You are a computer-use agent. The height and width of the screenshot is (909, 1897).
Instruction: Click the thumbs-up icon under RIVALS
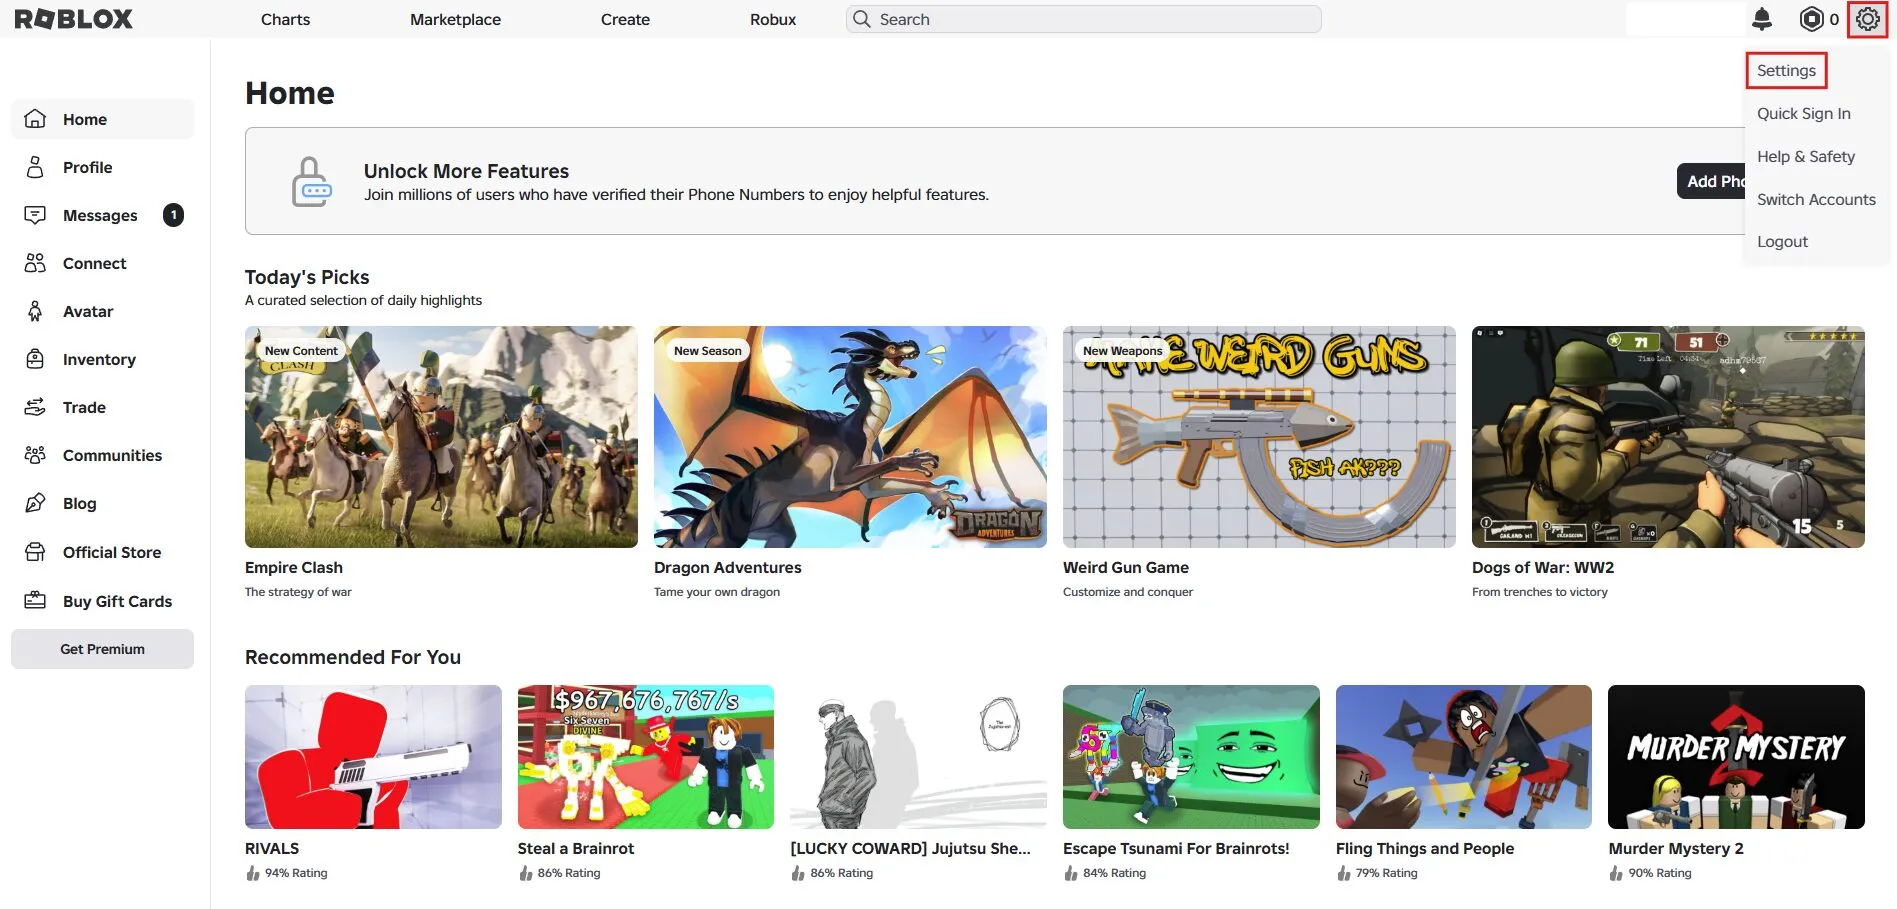tap(253, 873)
